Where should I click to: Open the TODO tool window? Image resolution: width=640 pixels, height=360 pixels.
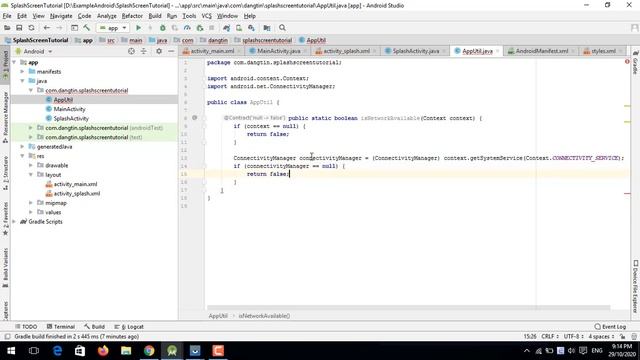click(x=26, y=327)
